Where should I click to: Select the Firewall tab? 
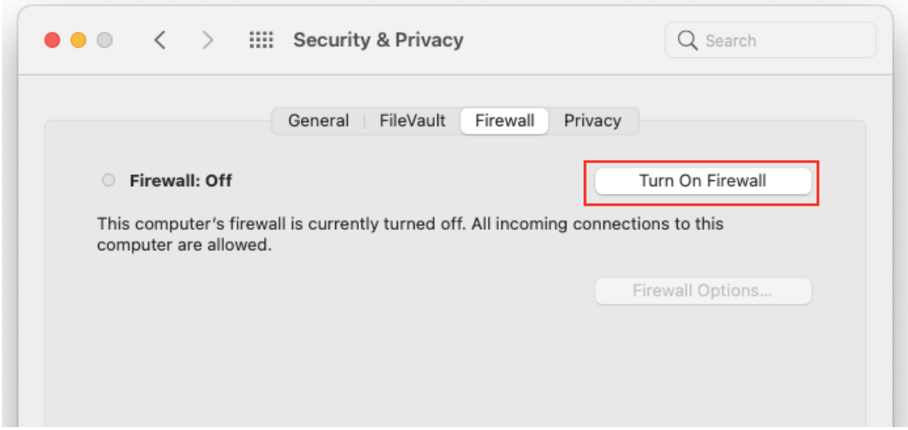[504, 121]
